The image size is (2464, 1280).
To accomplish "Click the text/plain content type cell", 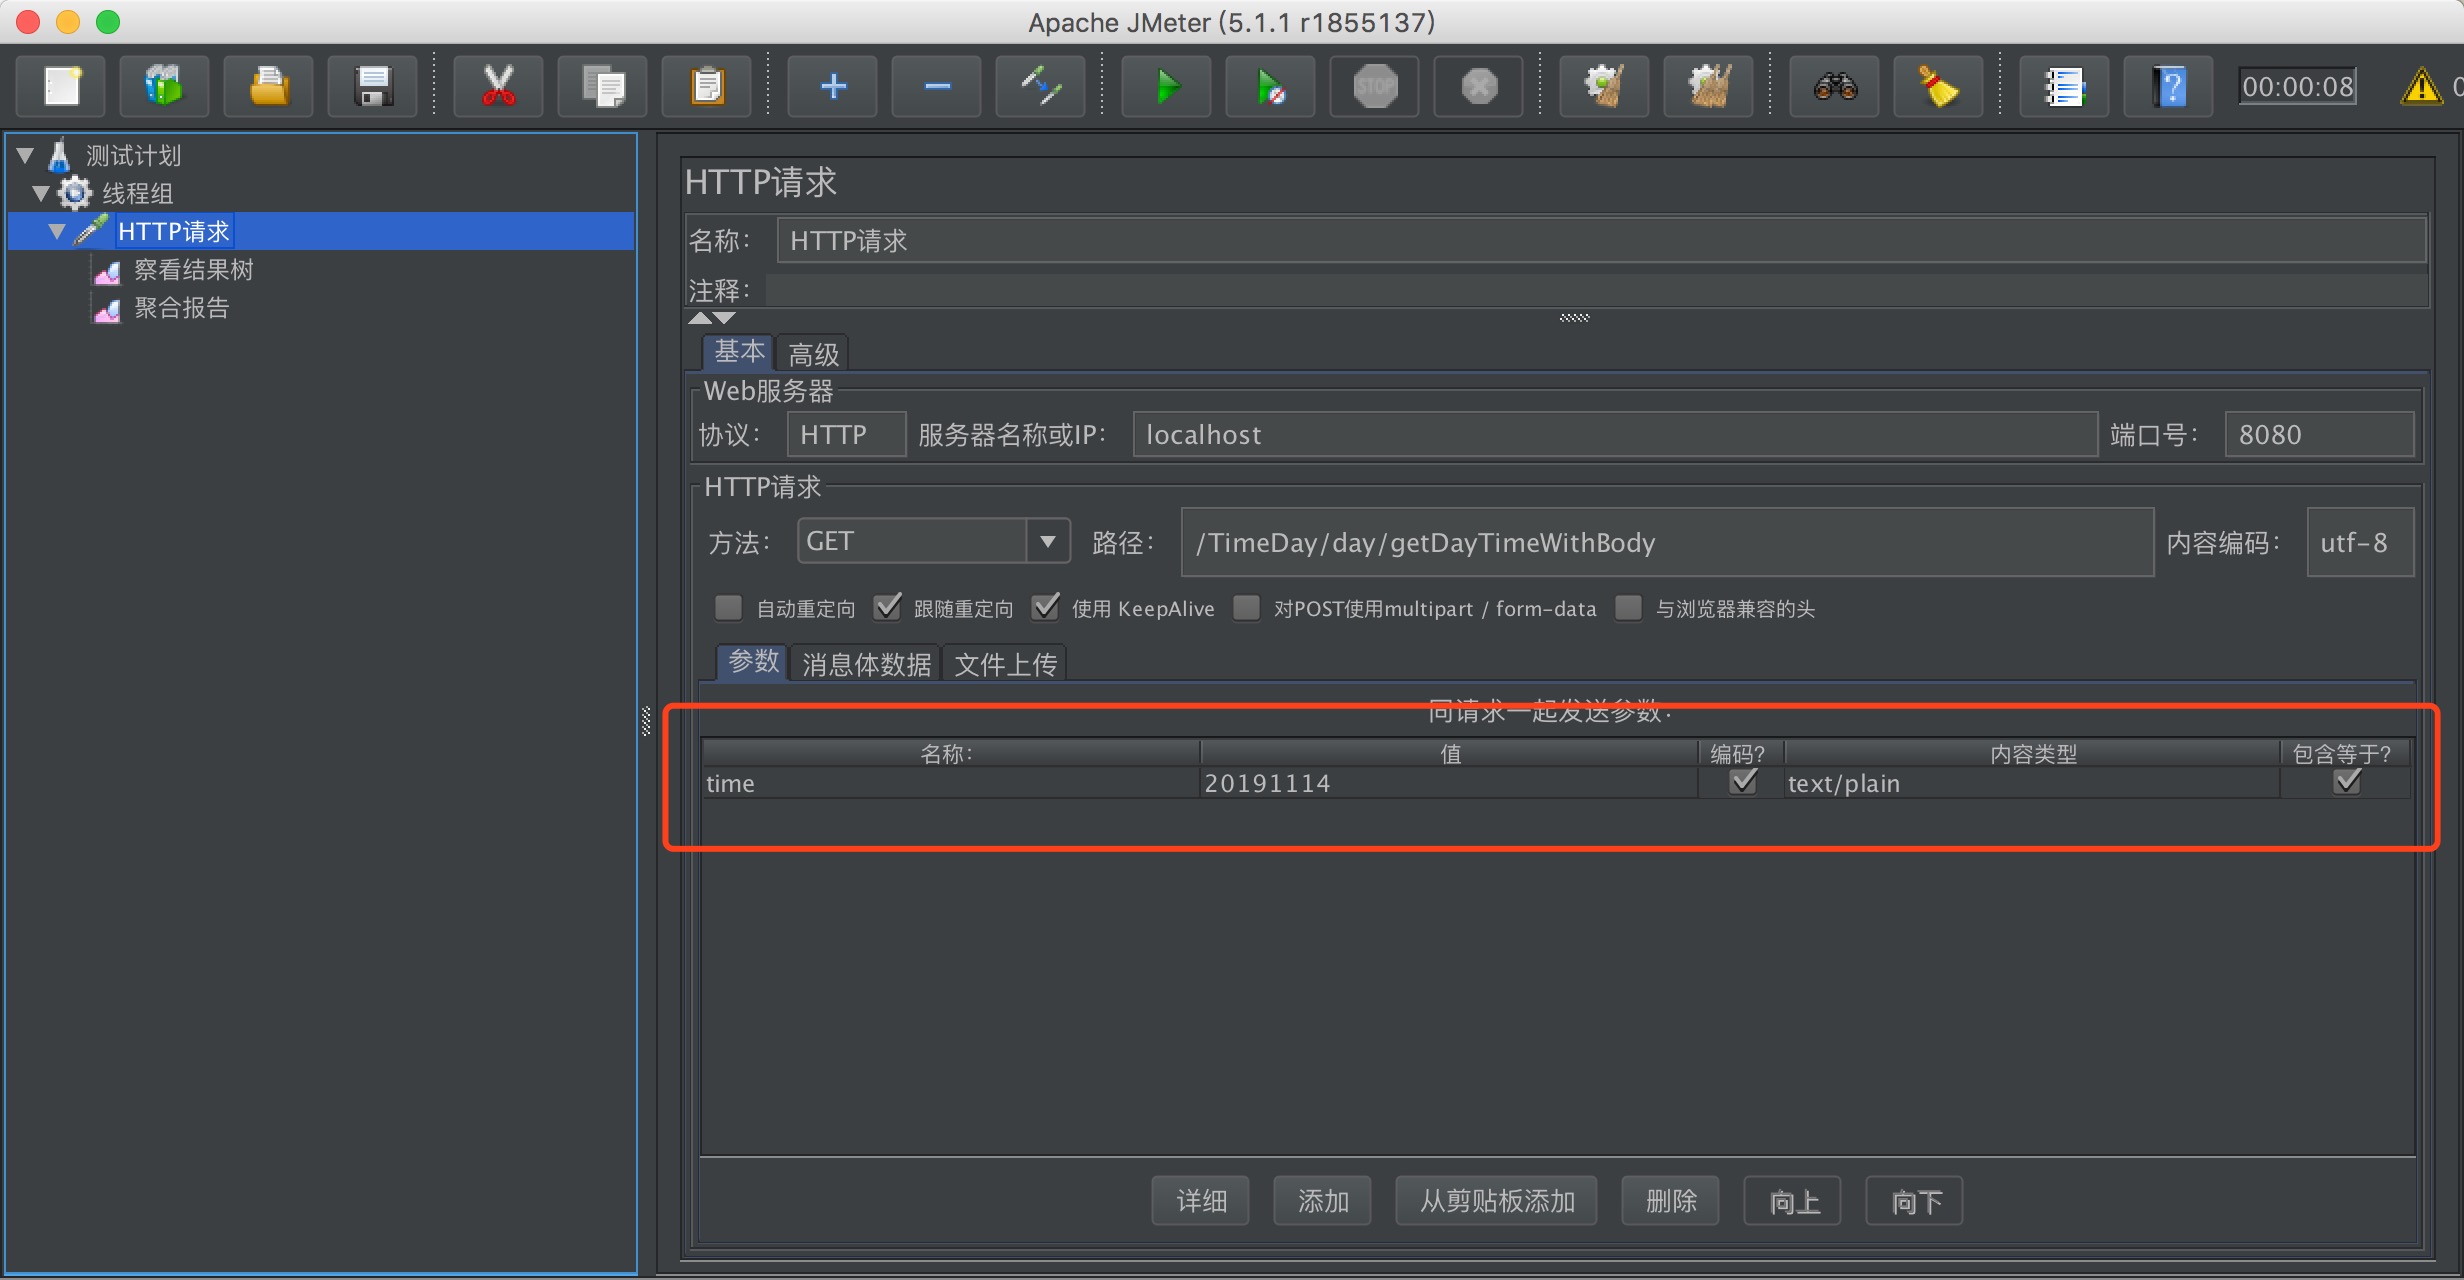I will point(2032,783).
